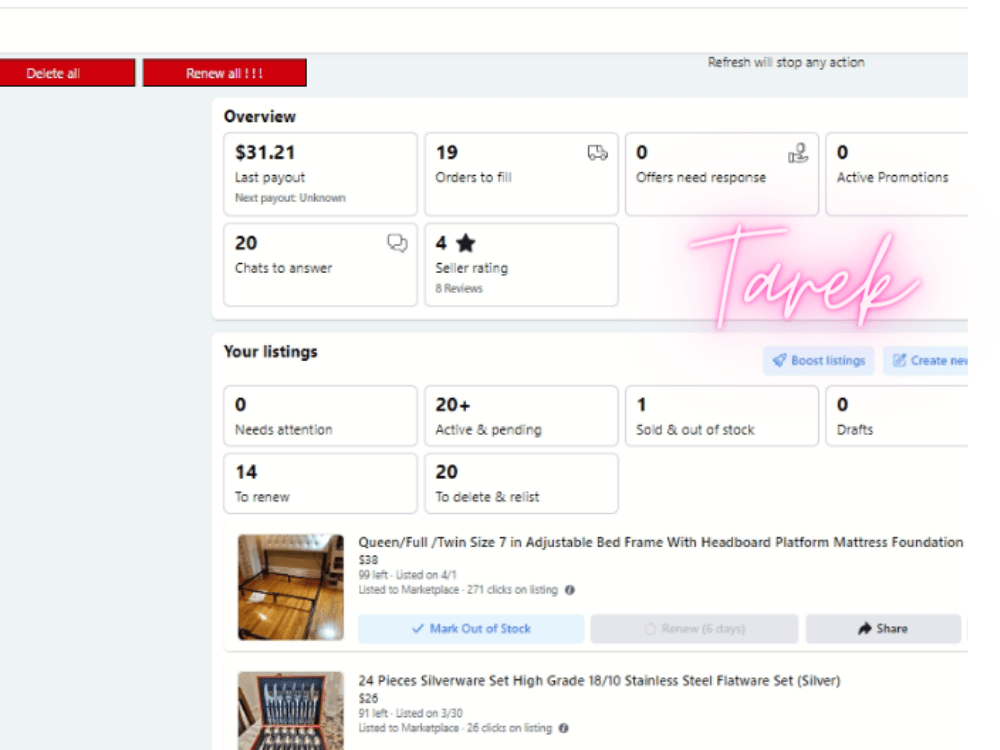Image resolution: width=1000 pixels, height=750 pixels.
Task: Select the Drafts filter card
Action: 897,416
